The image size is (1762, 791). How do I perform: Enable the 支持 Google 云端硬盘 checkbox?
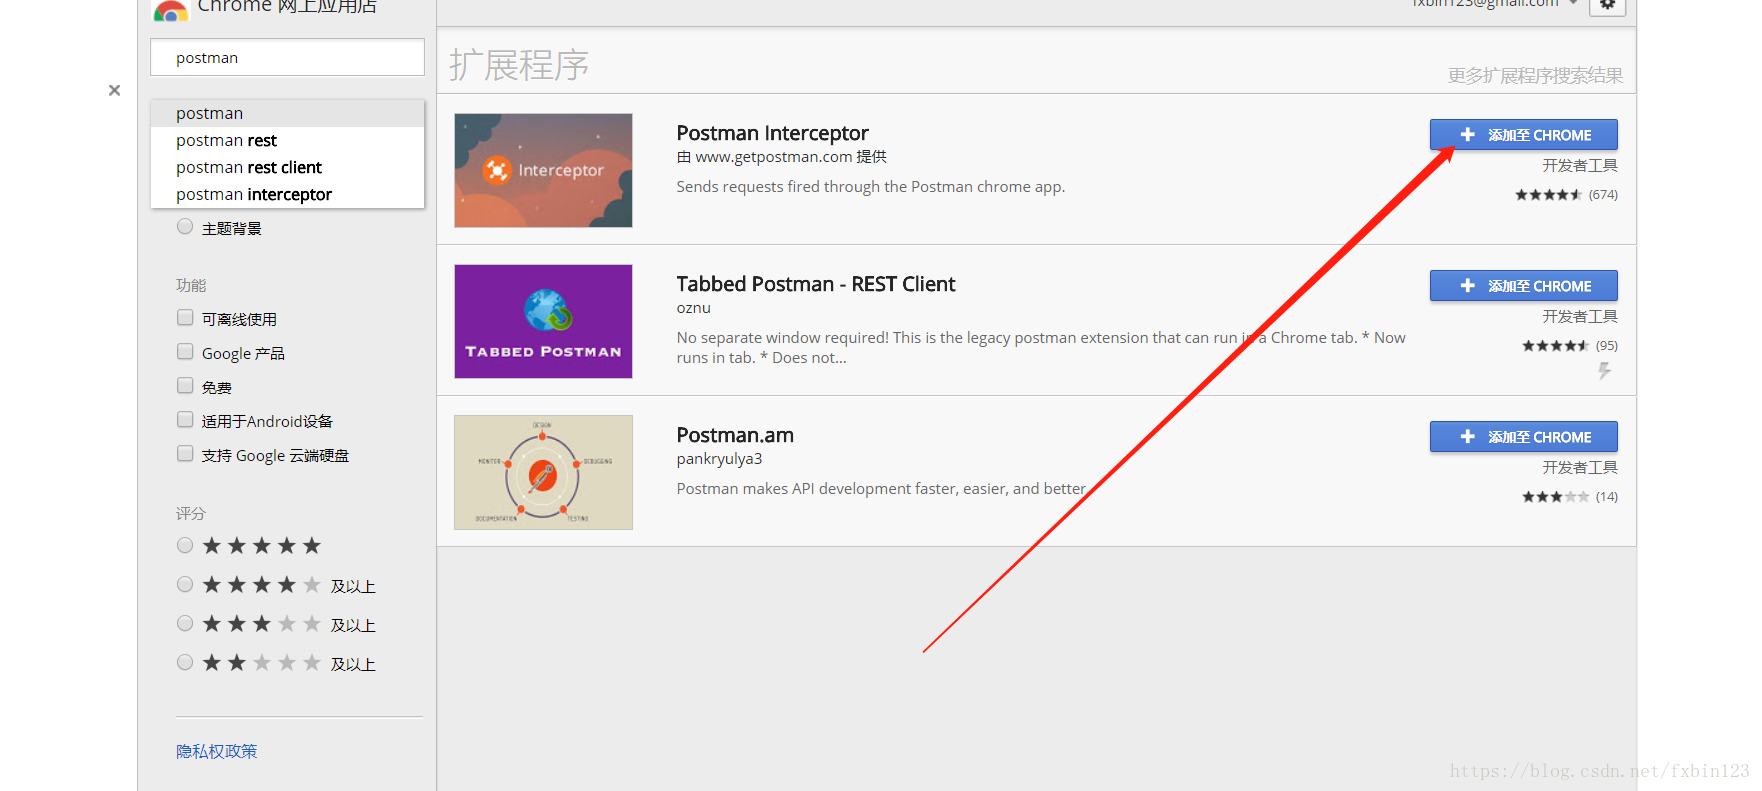pyautogui.click(x=185, y=454)
